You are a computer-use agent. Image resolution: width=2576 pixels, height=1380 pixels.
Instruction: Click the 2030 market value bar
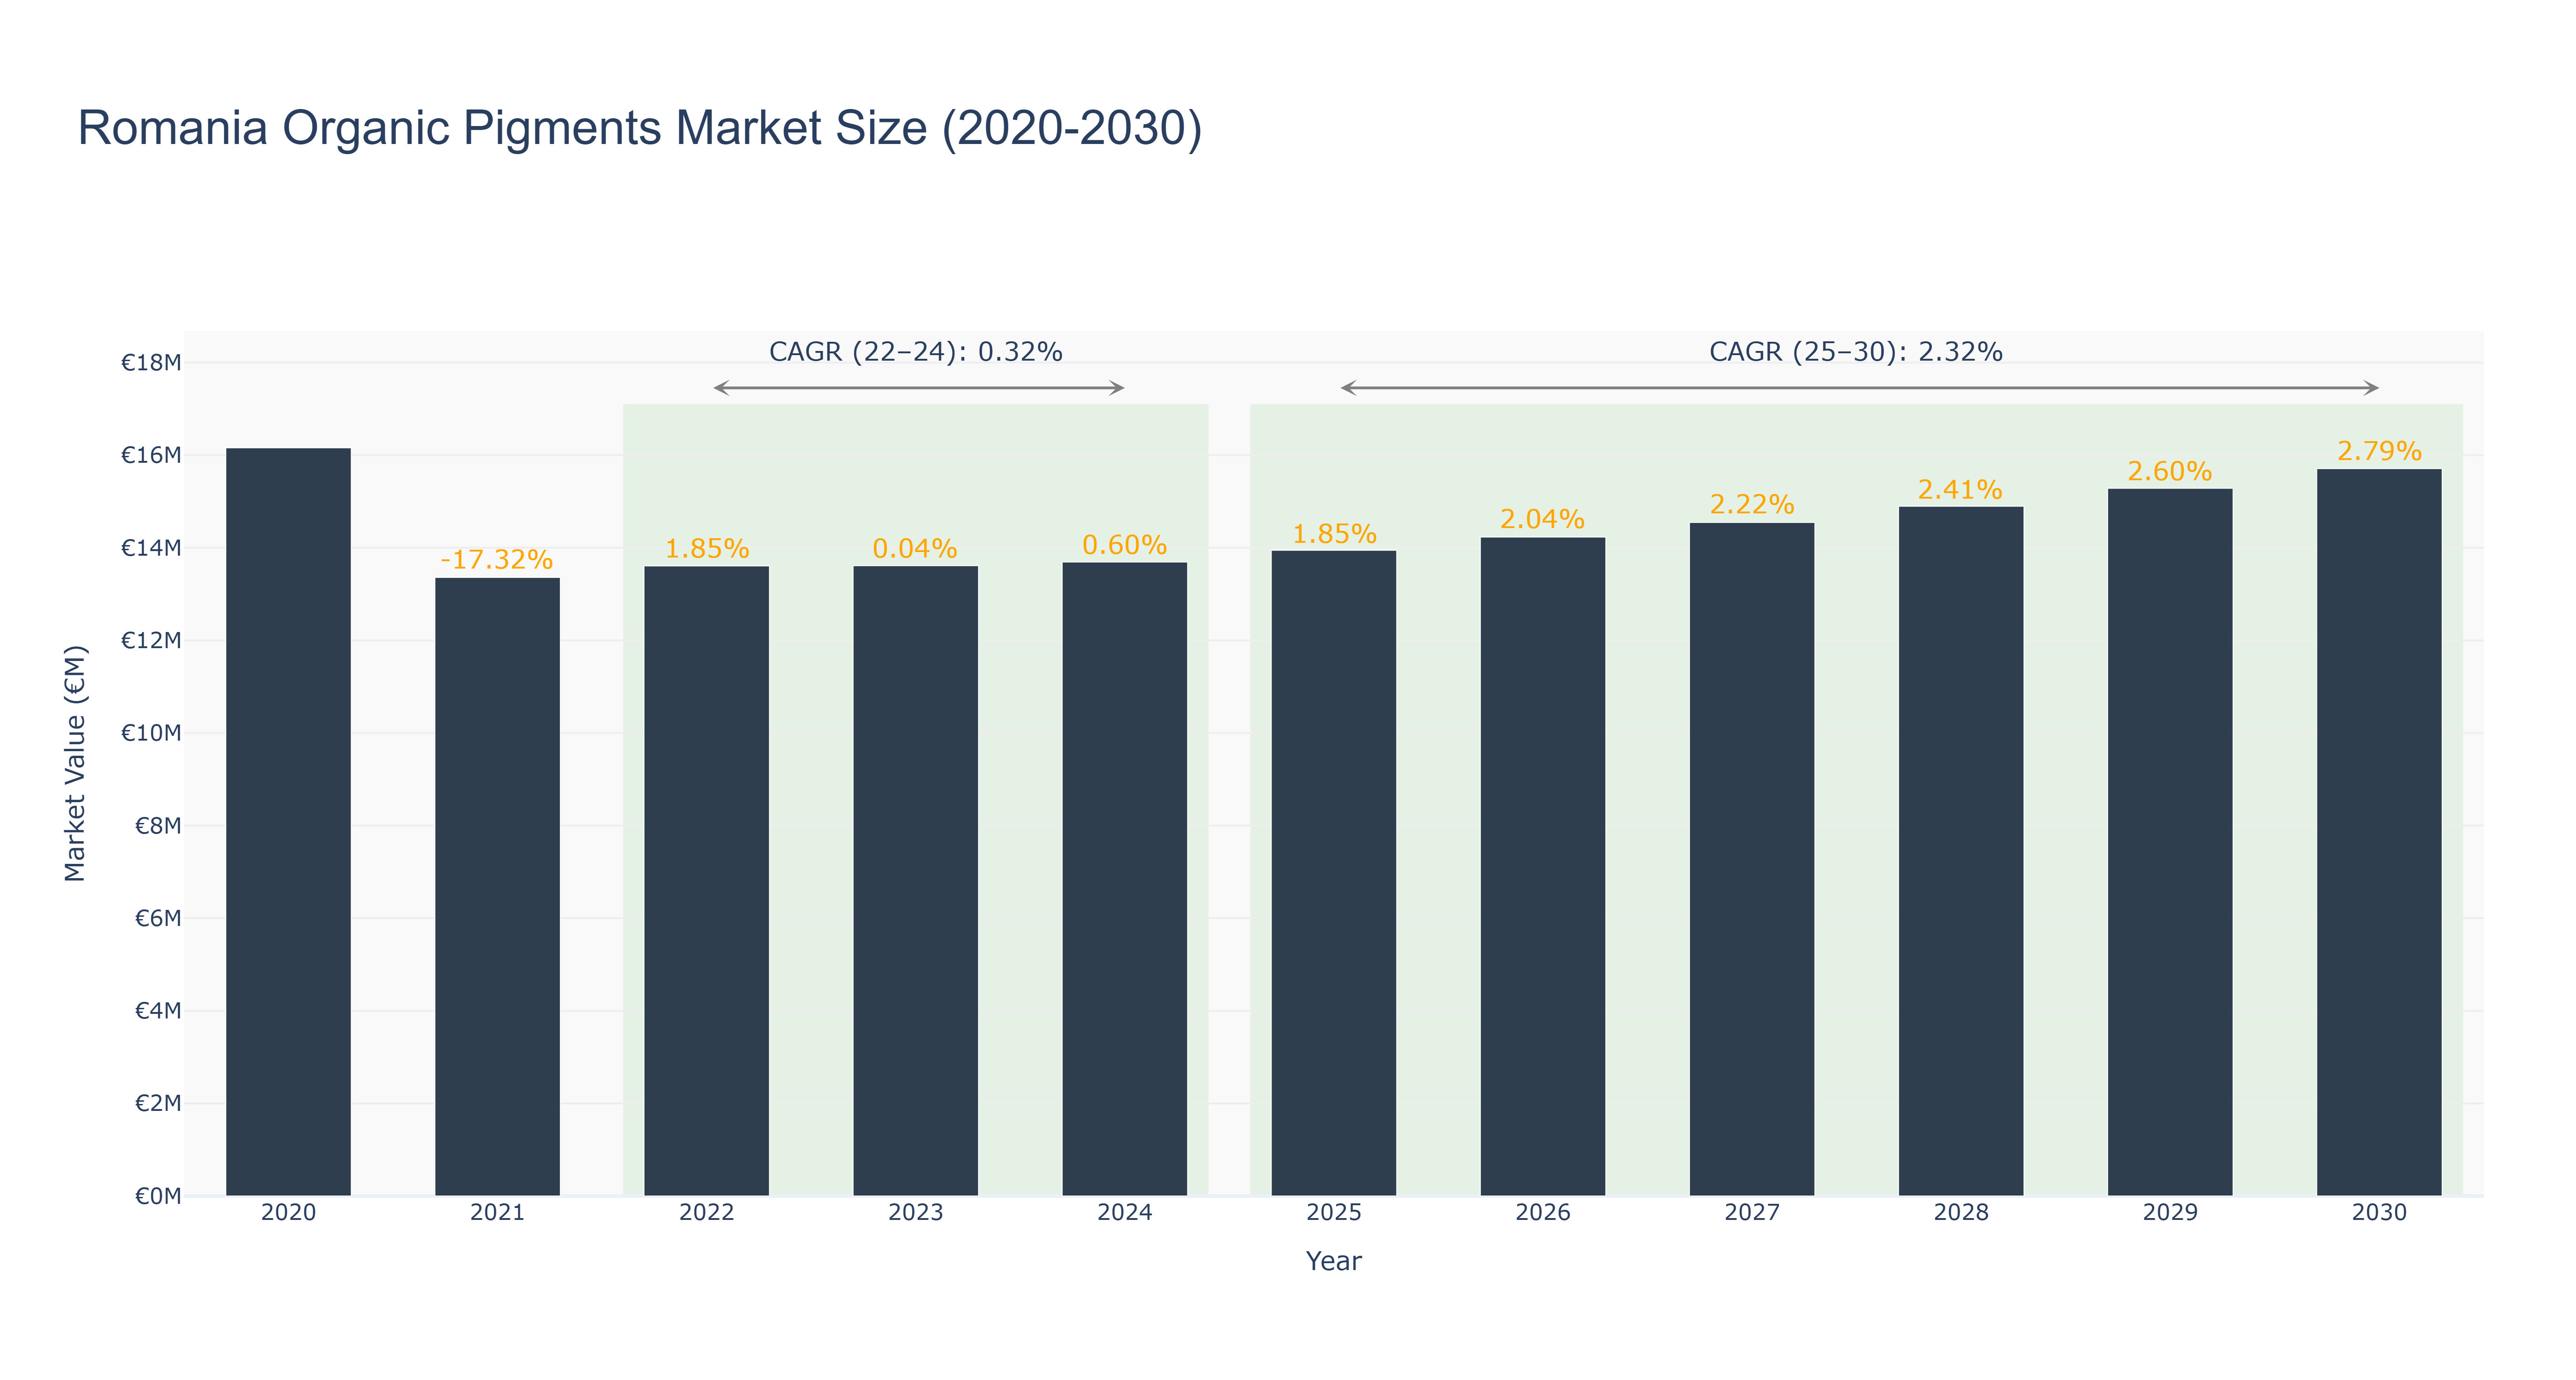point(2379,832)
